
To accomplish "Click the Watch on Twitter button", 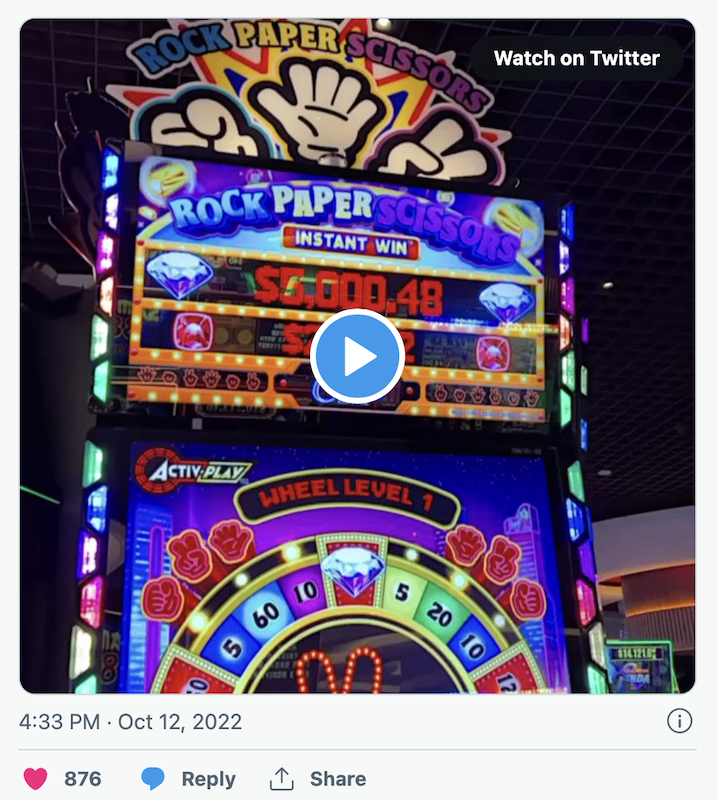I will coord(577,58).
